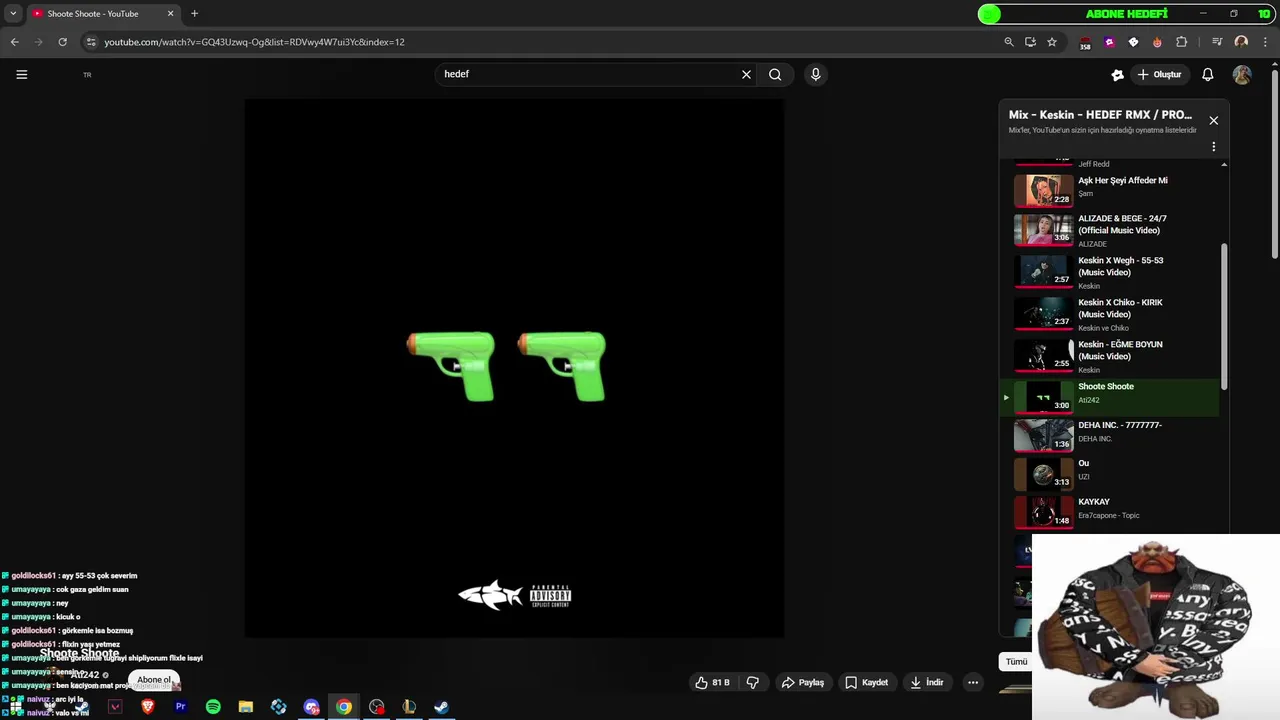Click the Chrome address bar URL

tap(254, 42)
